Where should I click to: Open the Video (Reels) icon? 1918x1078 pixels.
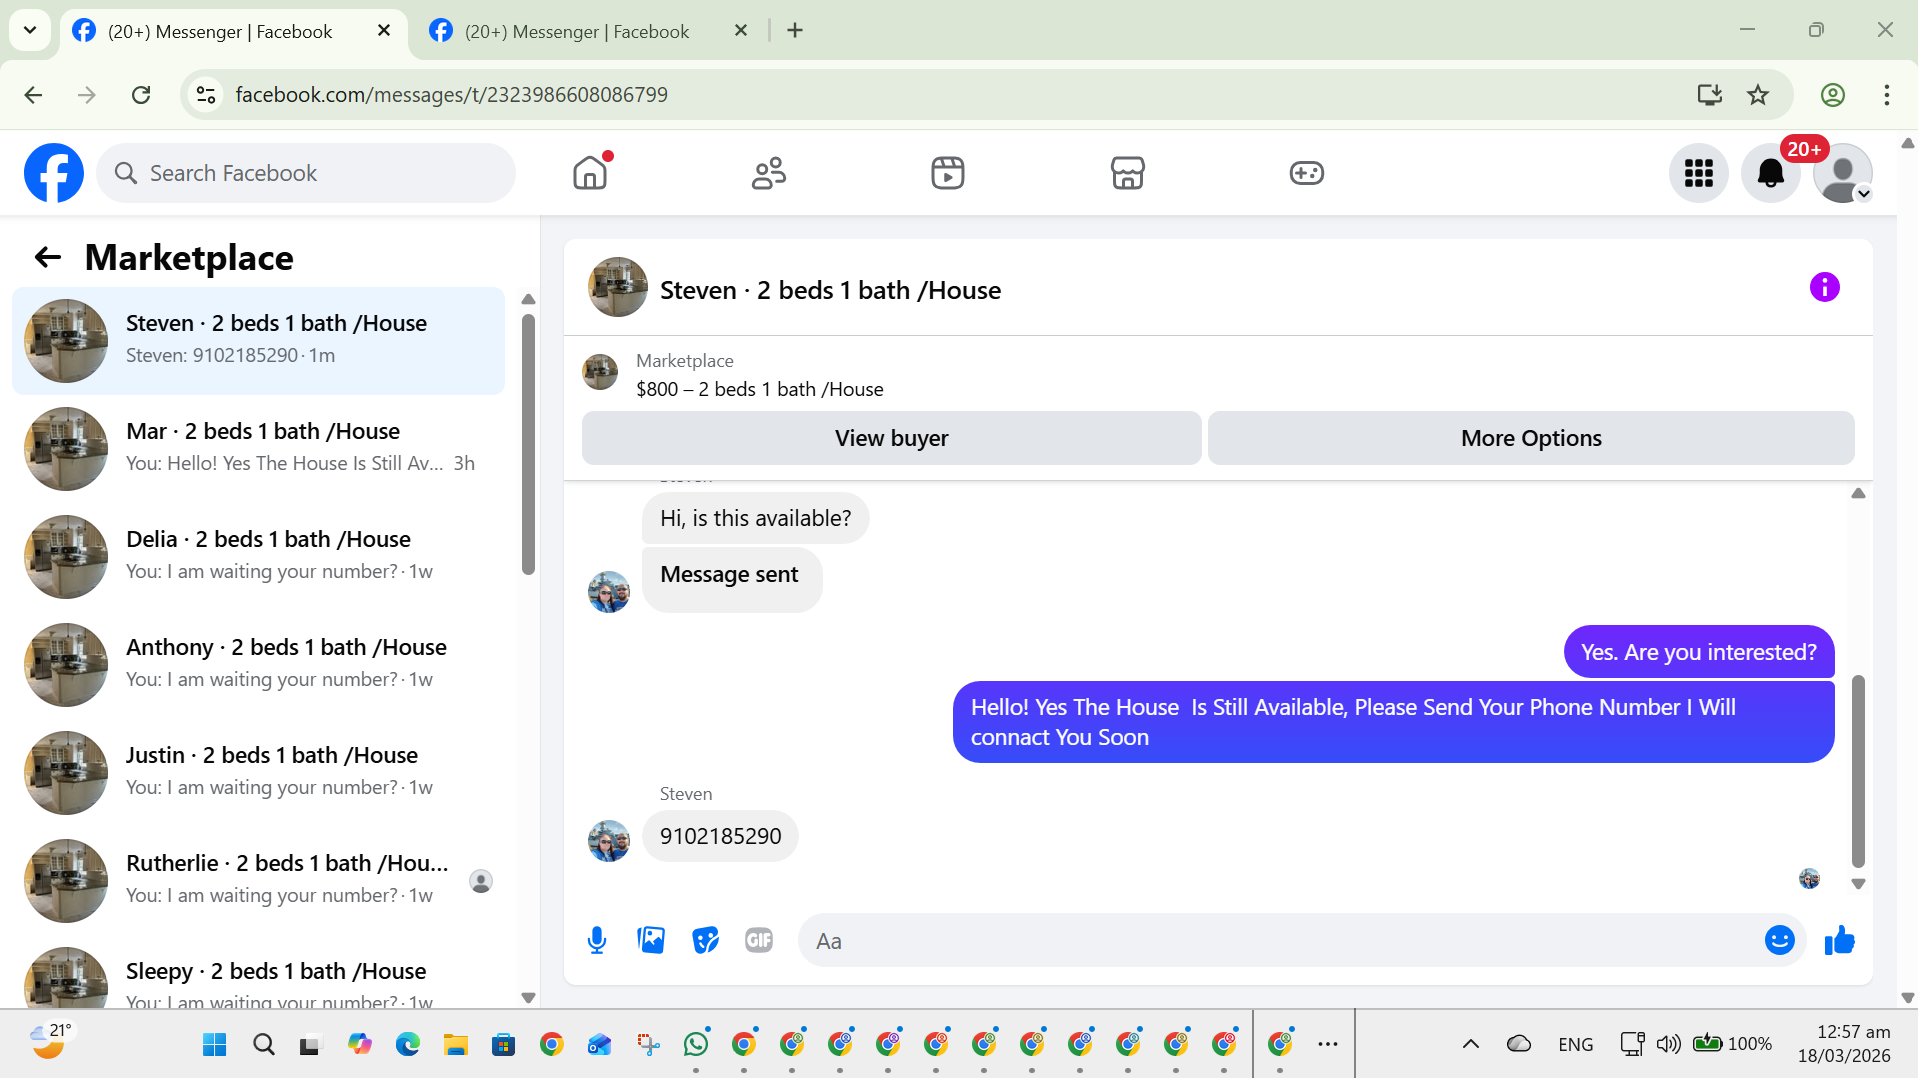click(x=948, y=173)
